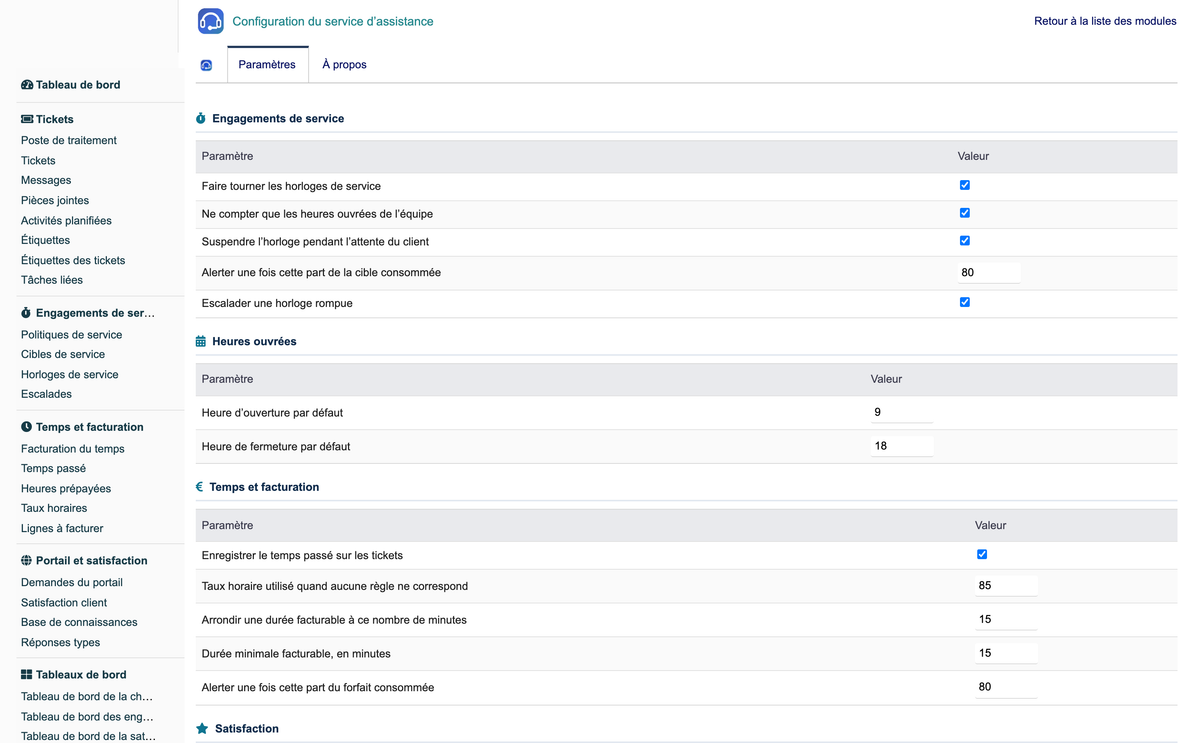This screenshot has height=743, width=1200.
Task: Open Horloges de service link
Action: [70, 375]
